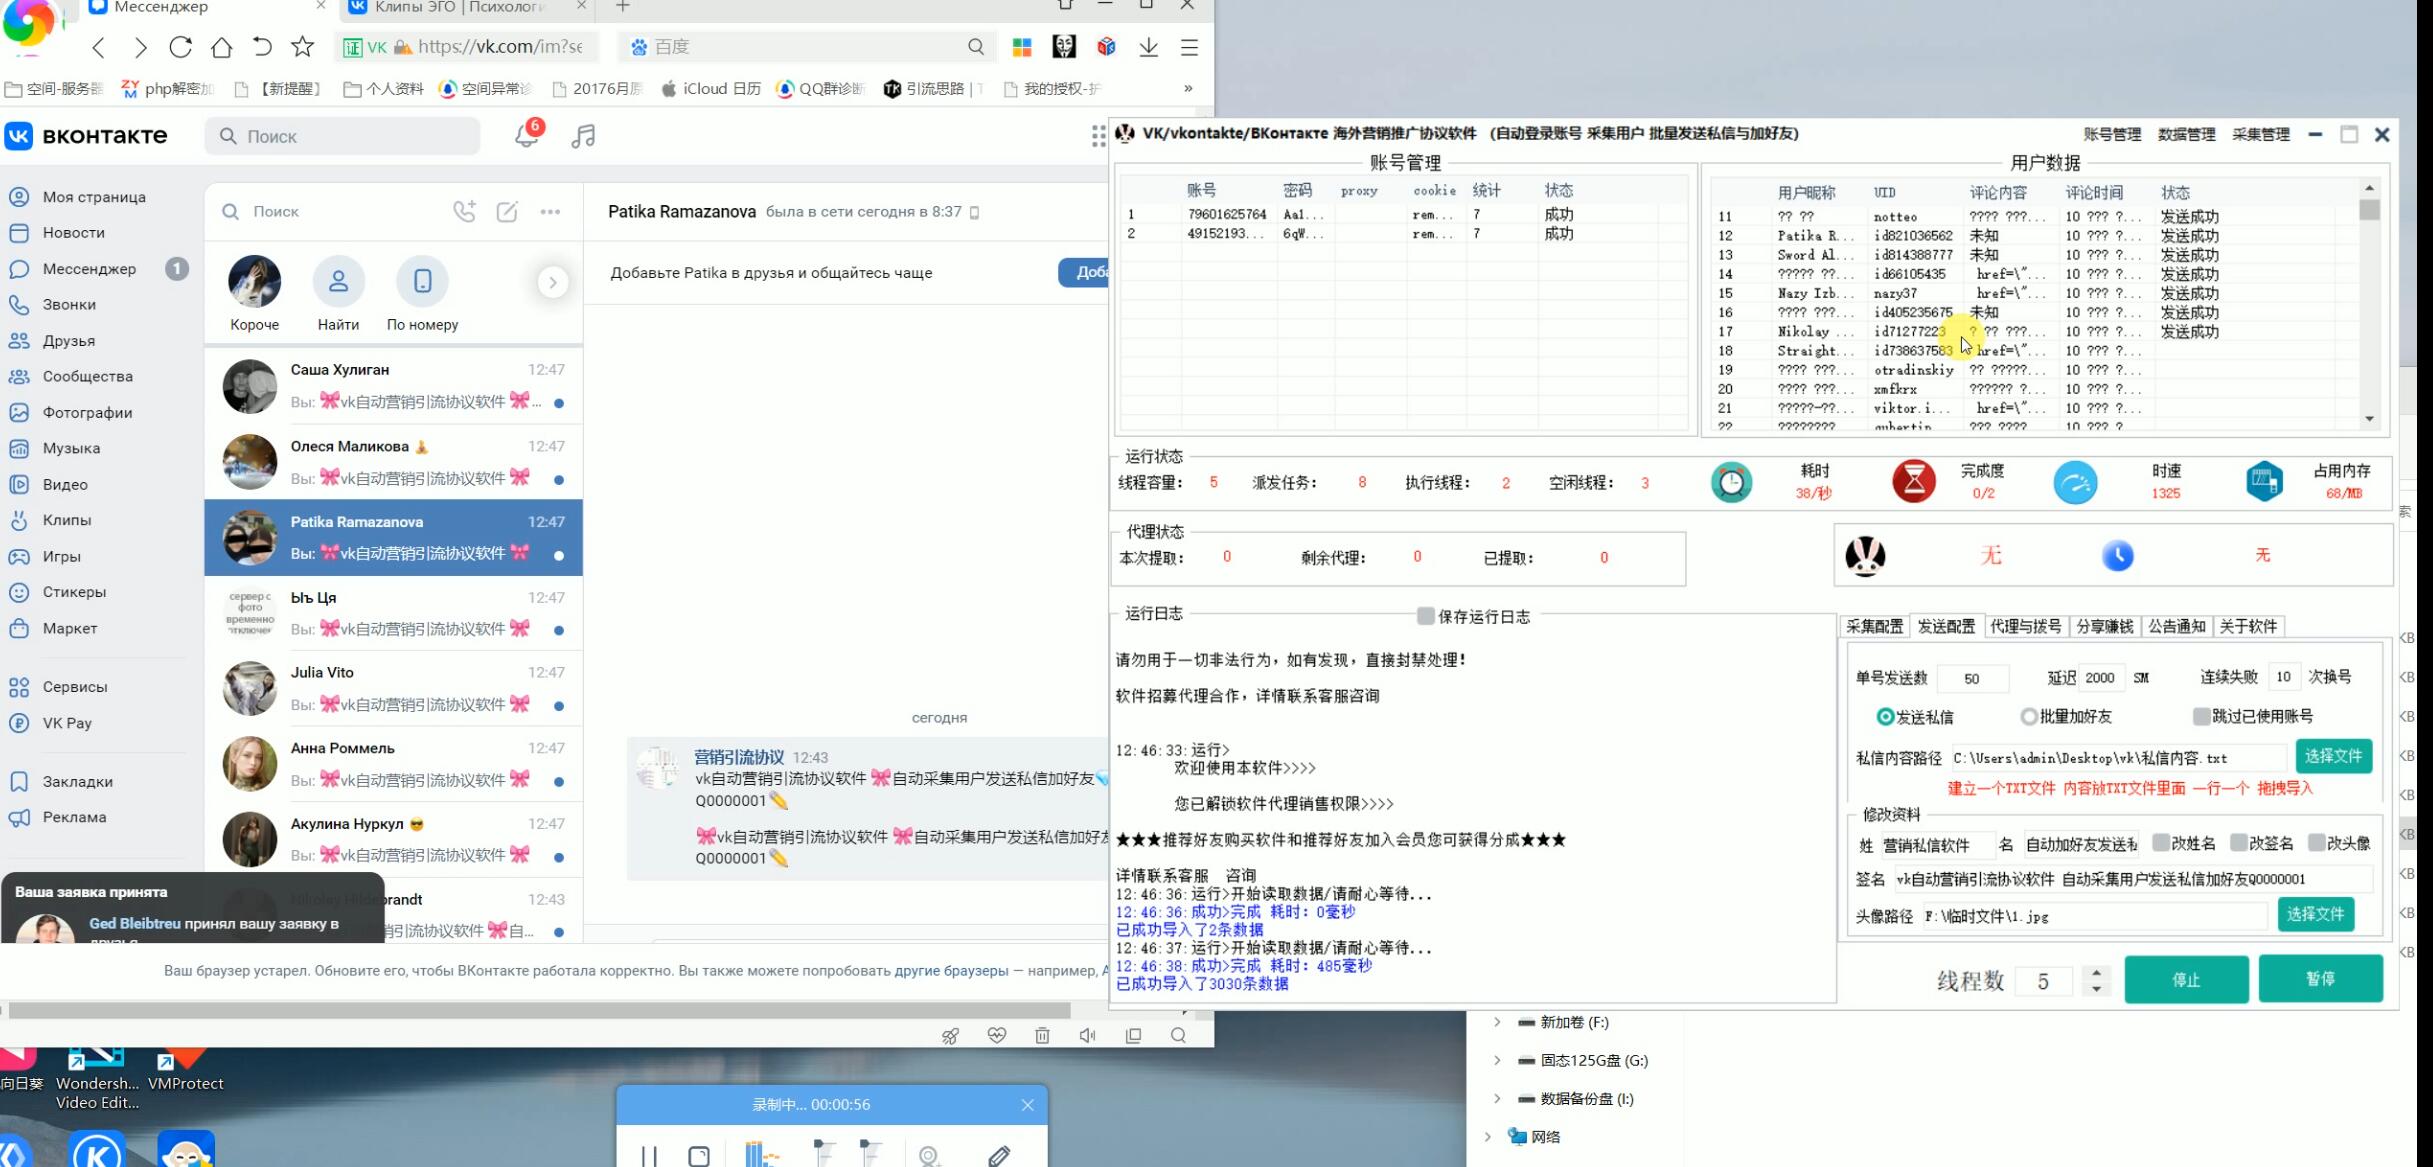Click the green 停止 button
Screen dimensions: 2433x1167
tap(2186, 979)
